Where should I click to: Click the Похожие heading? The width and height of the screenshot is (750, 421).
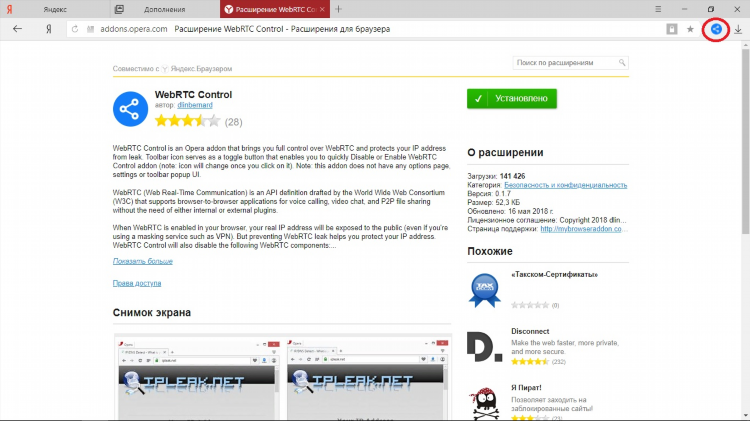coord(490,251)
